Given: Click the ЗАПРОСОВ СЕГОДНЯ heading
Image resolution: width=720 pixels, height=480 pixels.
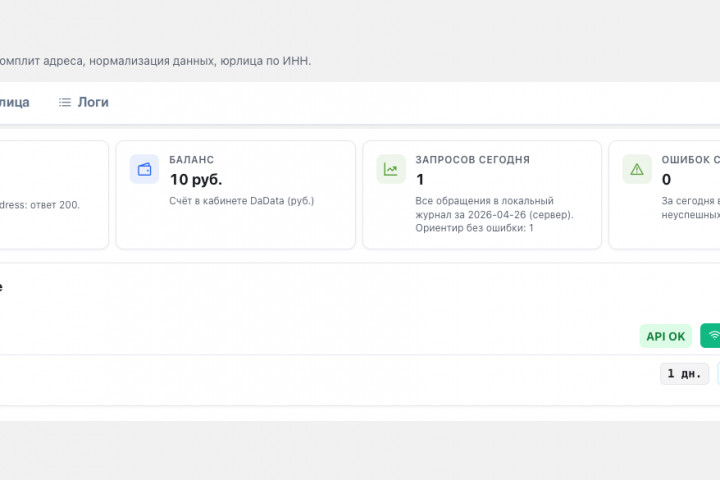Looking at the screenshot, I should click(472, 160).
